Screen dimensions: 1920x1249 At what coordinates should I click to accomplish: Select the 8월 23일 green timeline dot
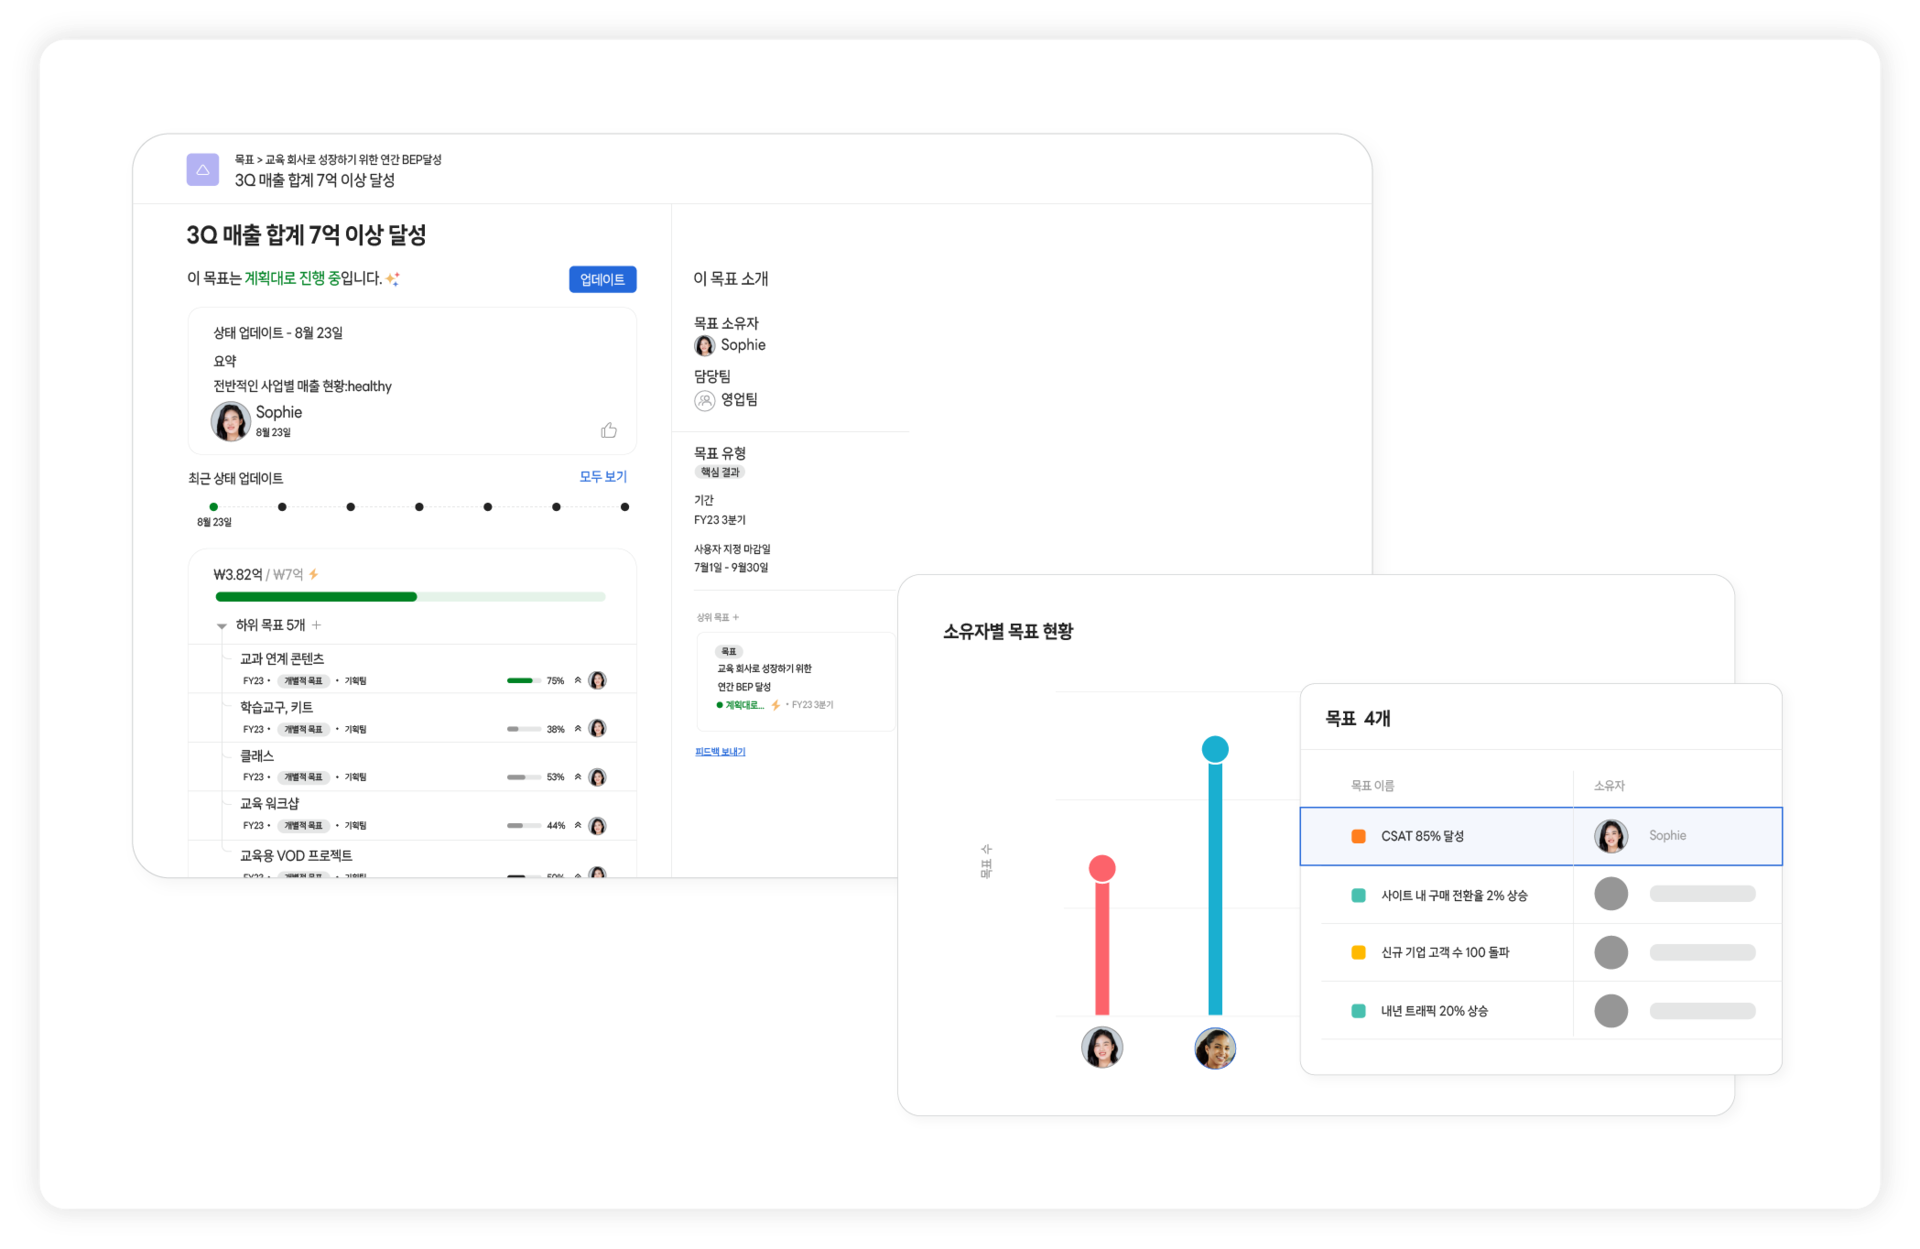pyautogui.click(x=214, y=507)
